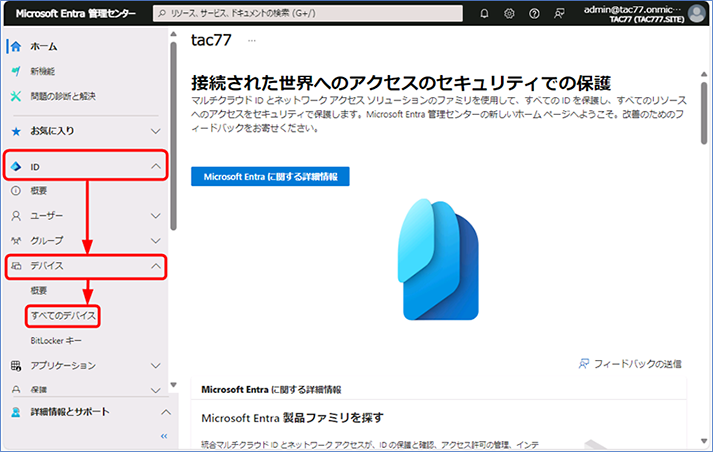This screenshot has height=452, width=713.
Task: Click the sidebar scrollbar down arrow
Action: (x=173, y=385)
